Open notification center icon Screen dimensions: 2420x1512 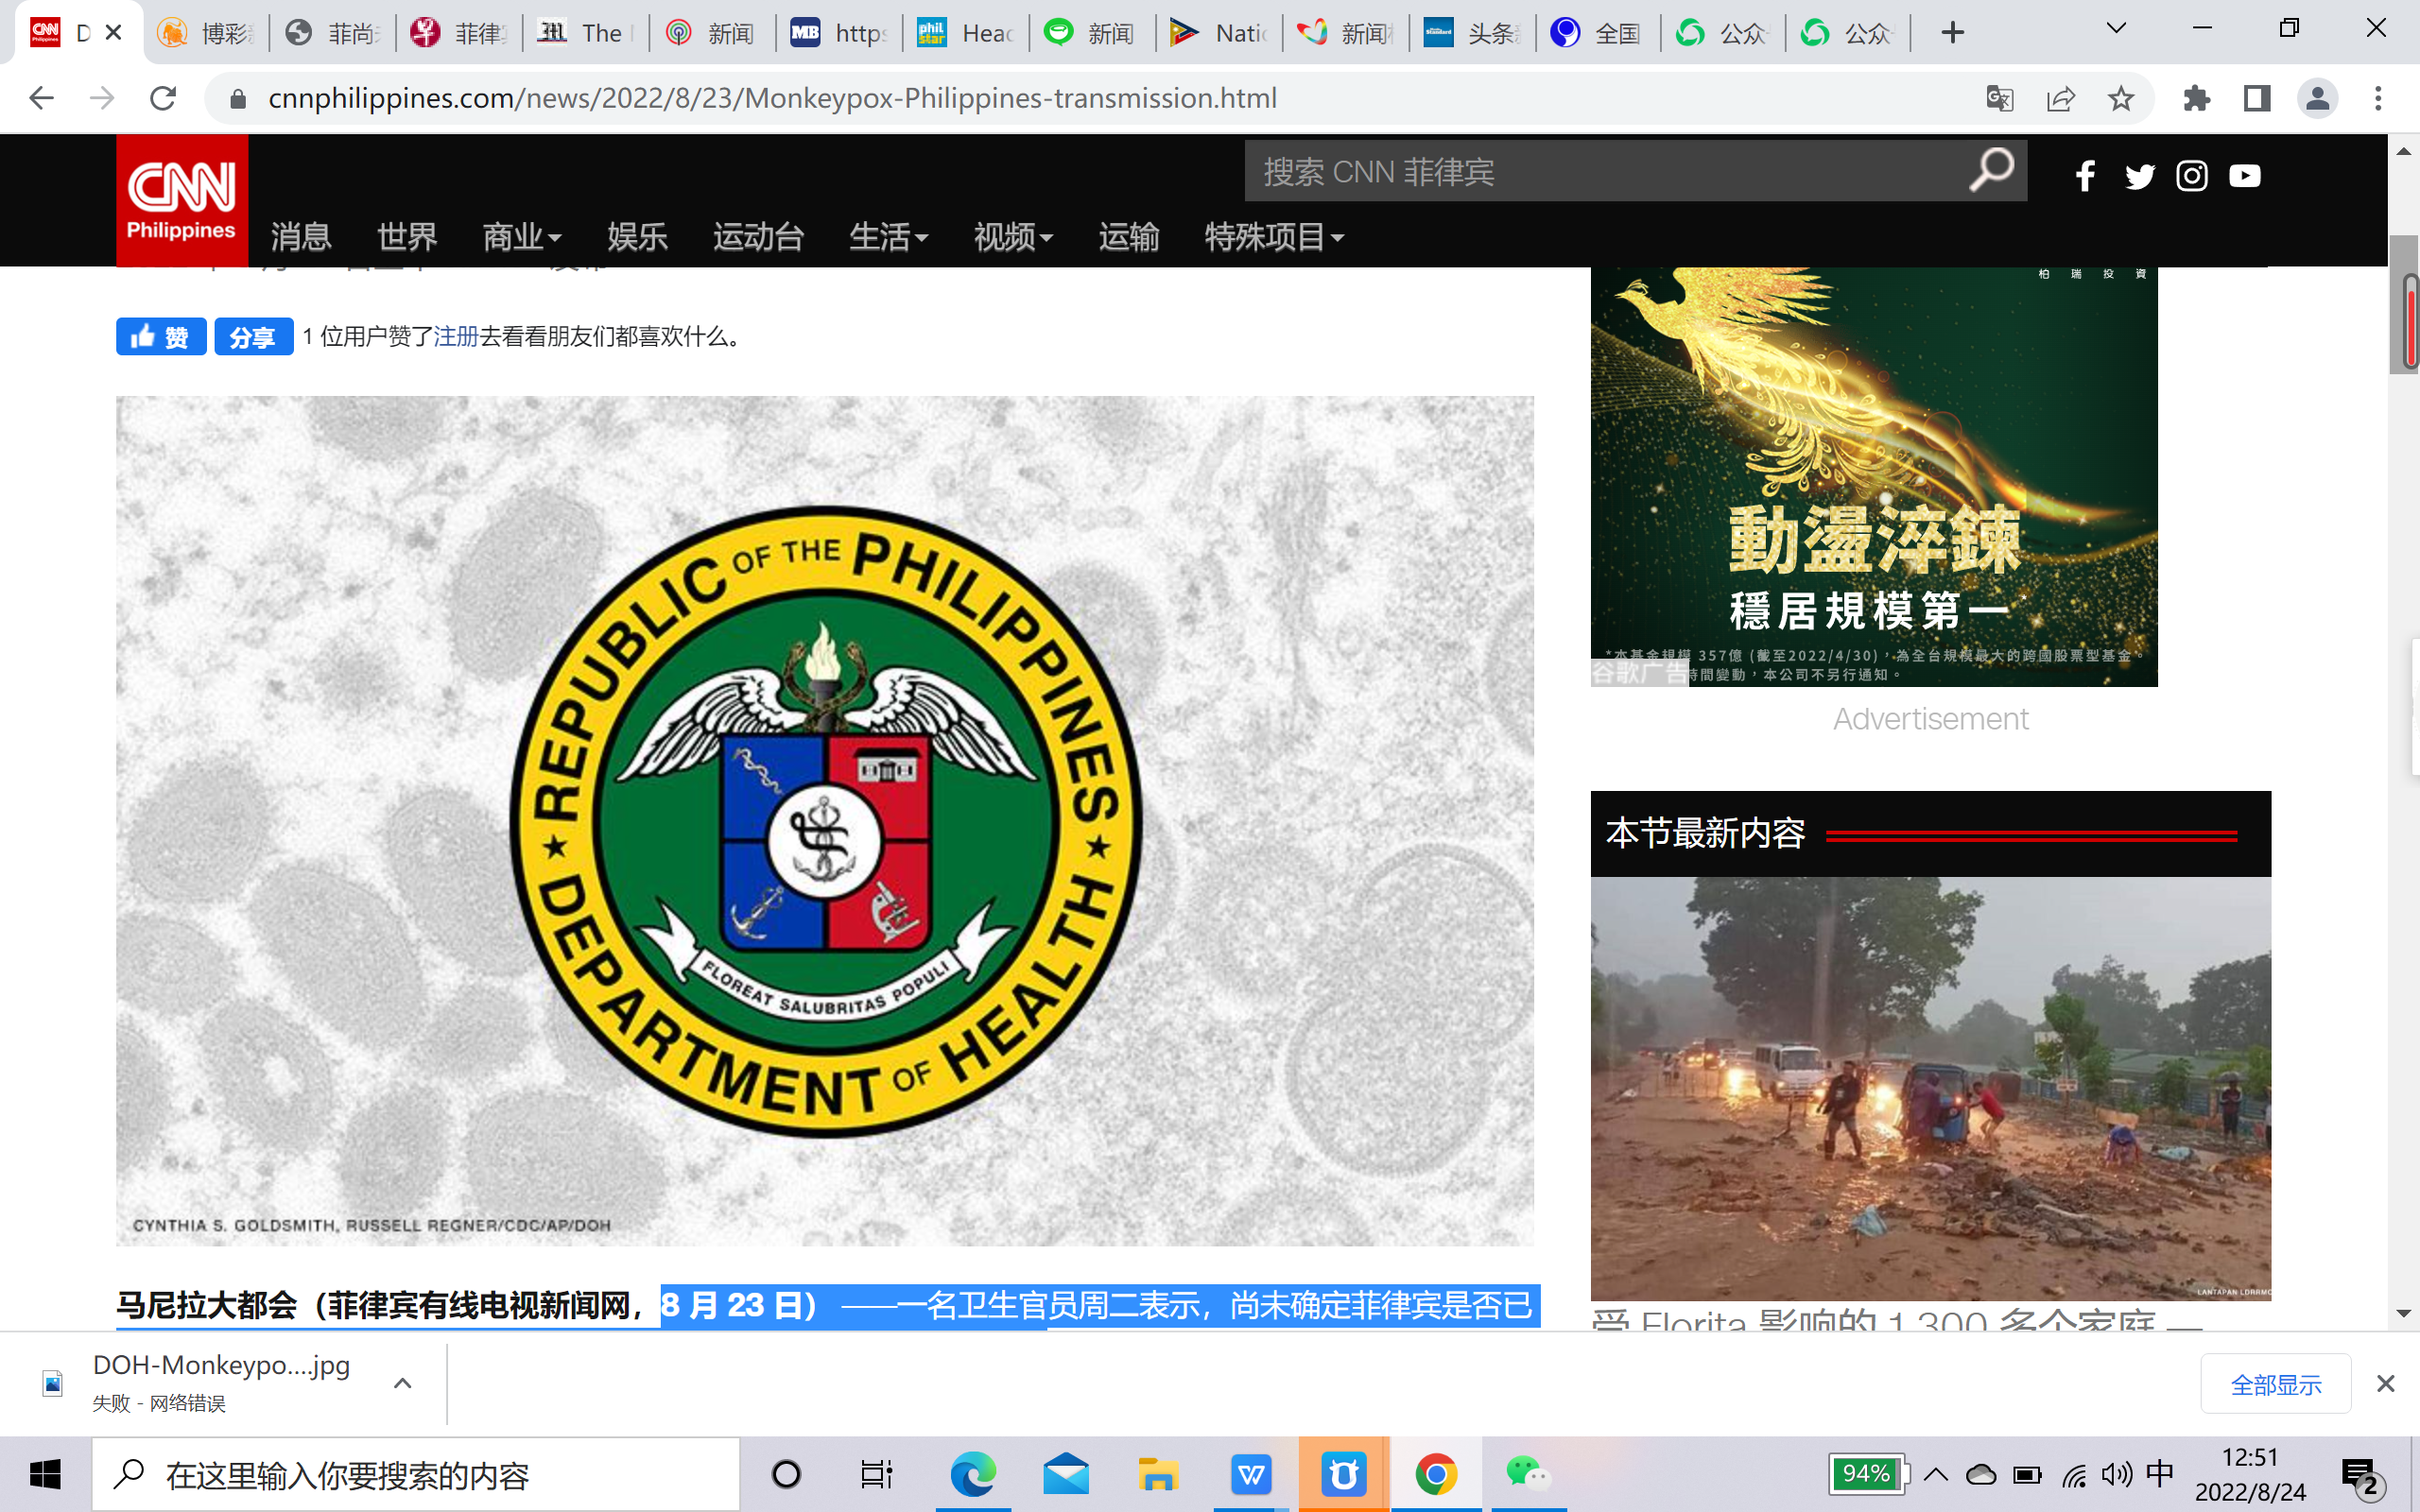(2364, 1476)
